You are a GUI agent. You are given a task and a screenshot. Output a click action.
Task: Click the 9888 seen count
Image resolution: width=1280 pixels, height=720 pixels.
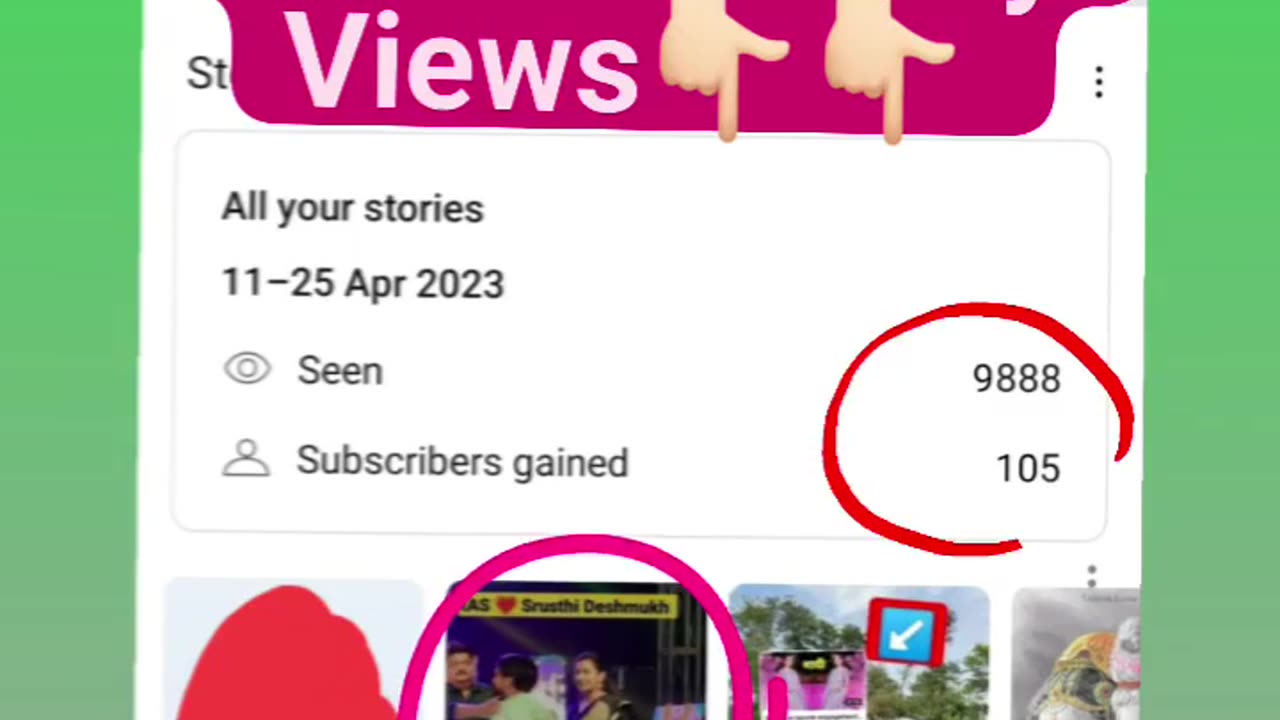pyautogui.click(x=1016, y=379)
